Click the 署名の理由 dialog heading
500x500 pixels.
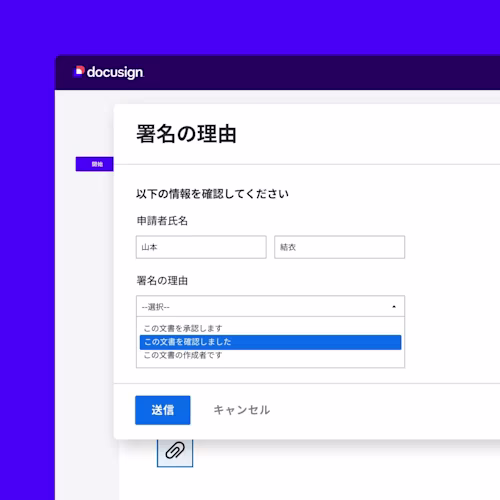coord(186,134)
